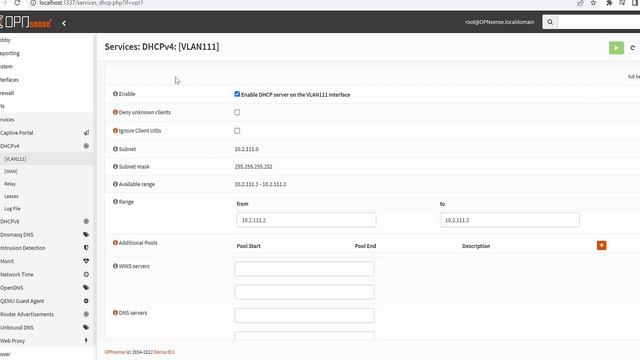
Task: Collapse the sidebar with the chevron arrow
Action: tap(64, 23)
